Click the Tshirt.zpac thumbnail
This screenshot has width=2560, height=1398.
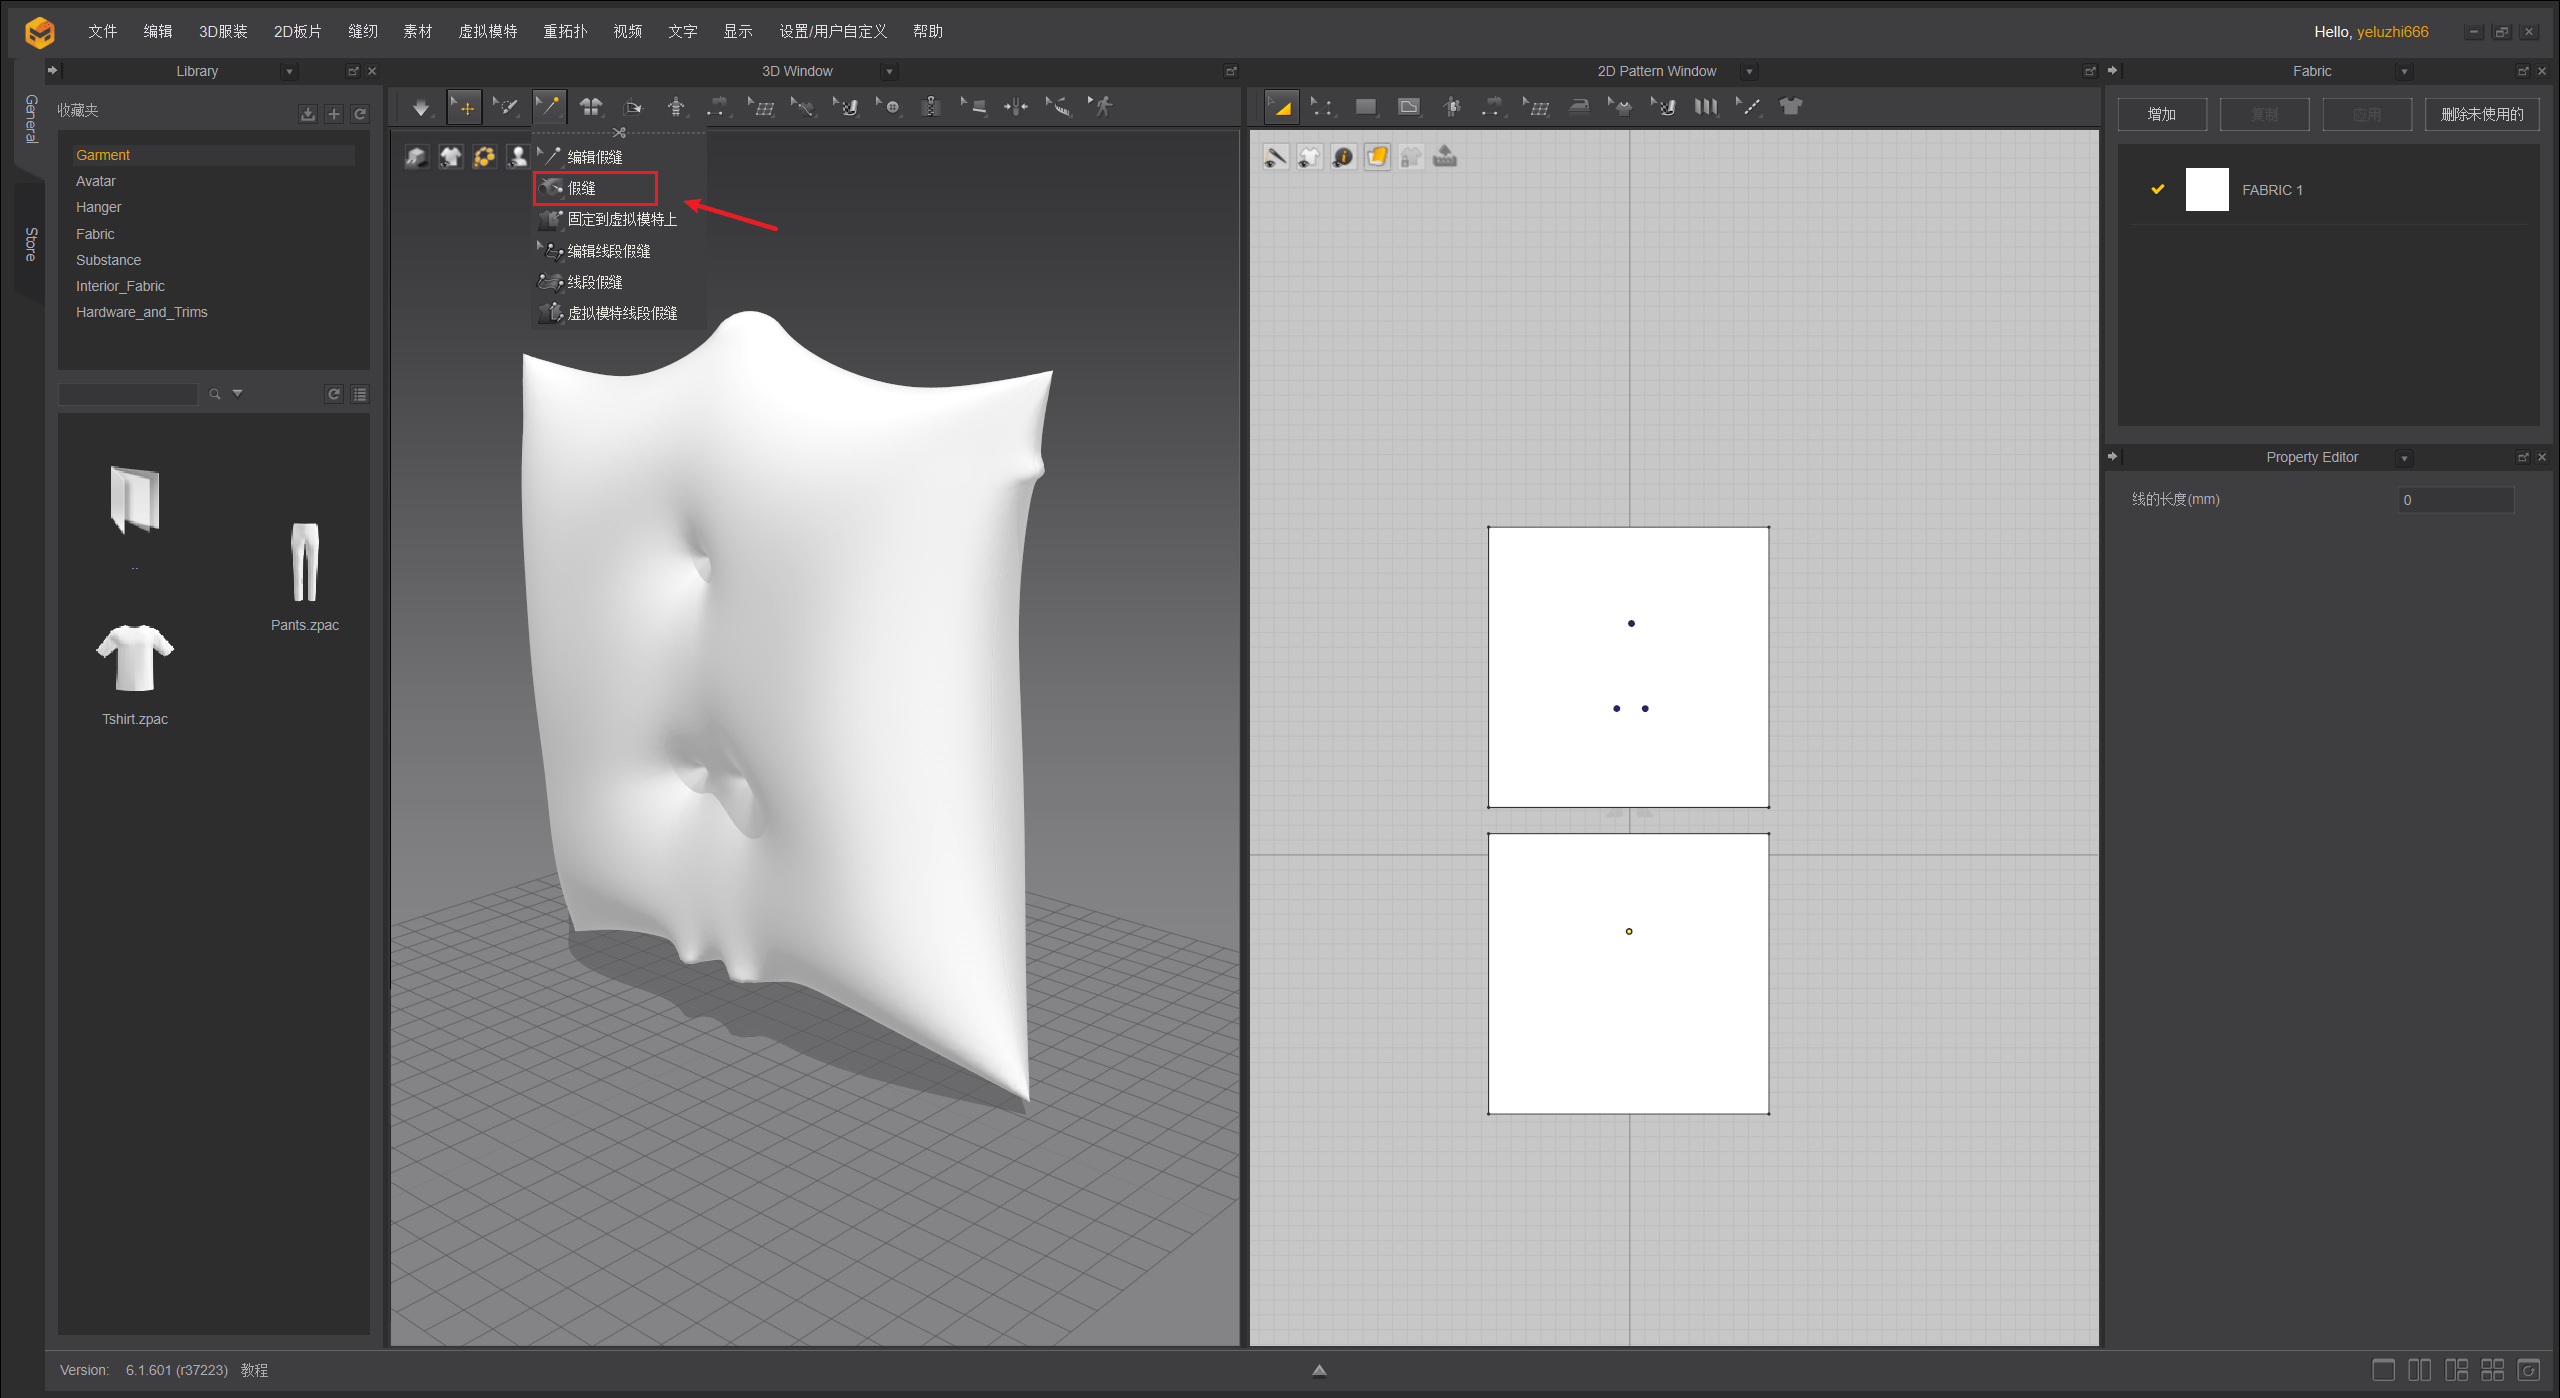(x=135, y=658)
